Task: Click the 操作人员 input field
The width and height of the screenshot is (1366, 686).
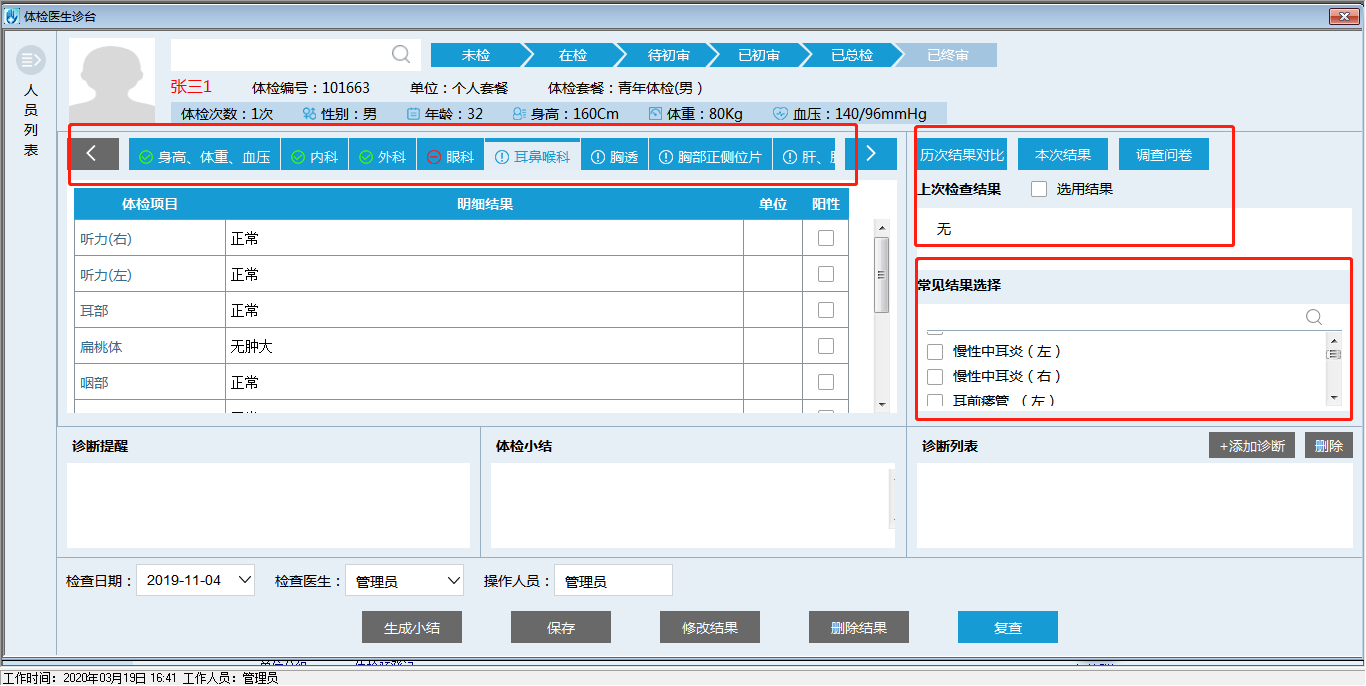Action: coord(613,581)
